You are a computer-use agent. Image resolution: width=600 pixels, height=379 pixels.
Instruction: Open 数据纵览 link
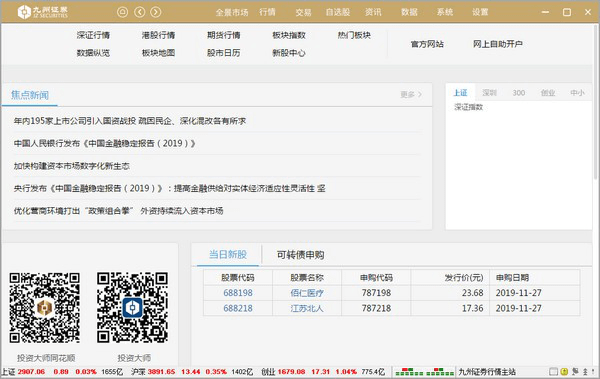93,53
